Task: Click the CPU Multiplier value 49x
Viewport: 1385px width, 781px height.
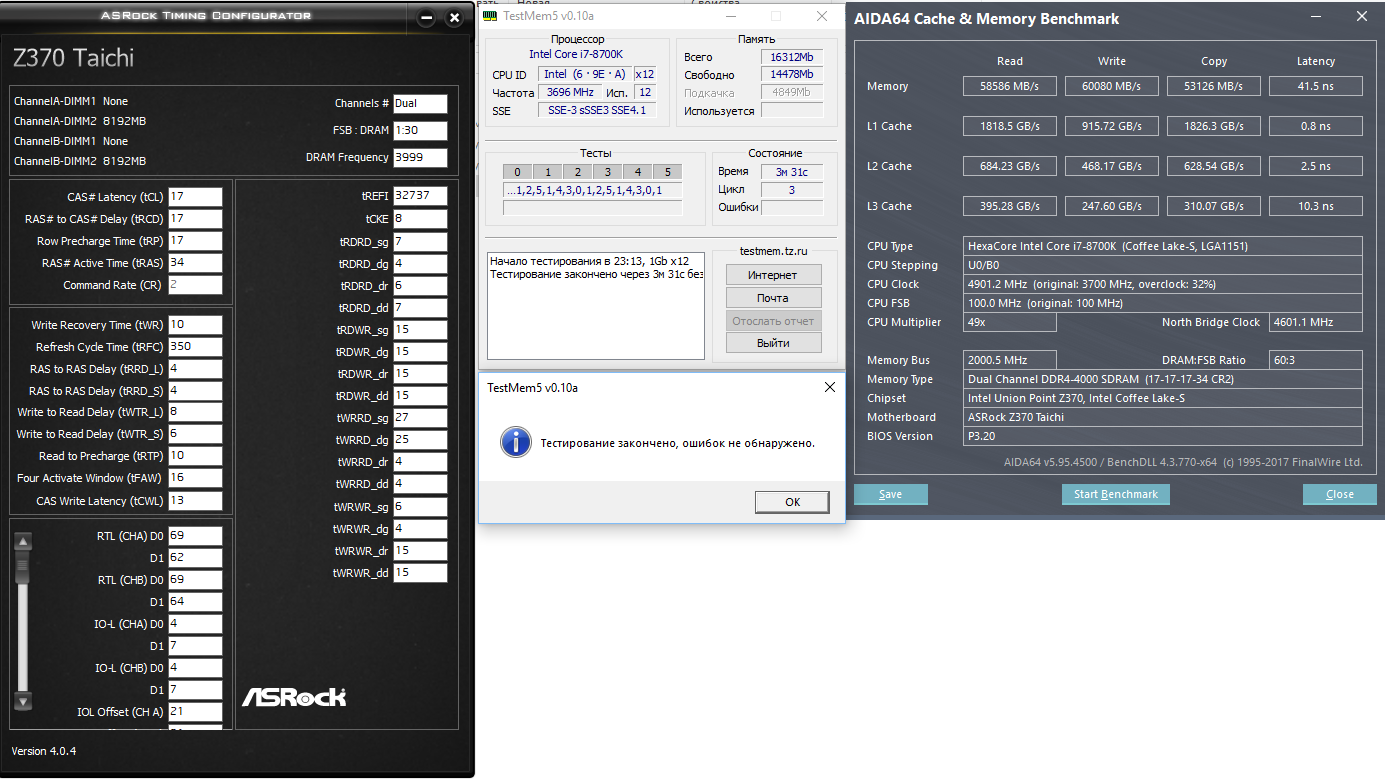Action: 1010,322
